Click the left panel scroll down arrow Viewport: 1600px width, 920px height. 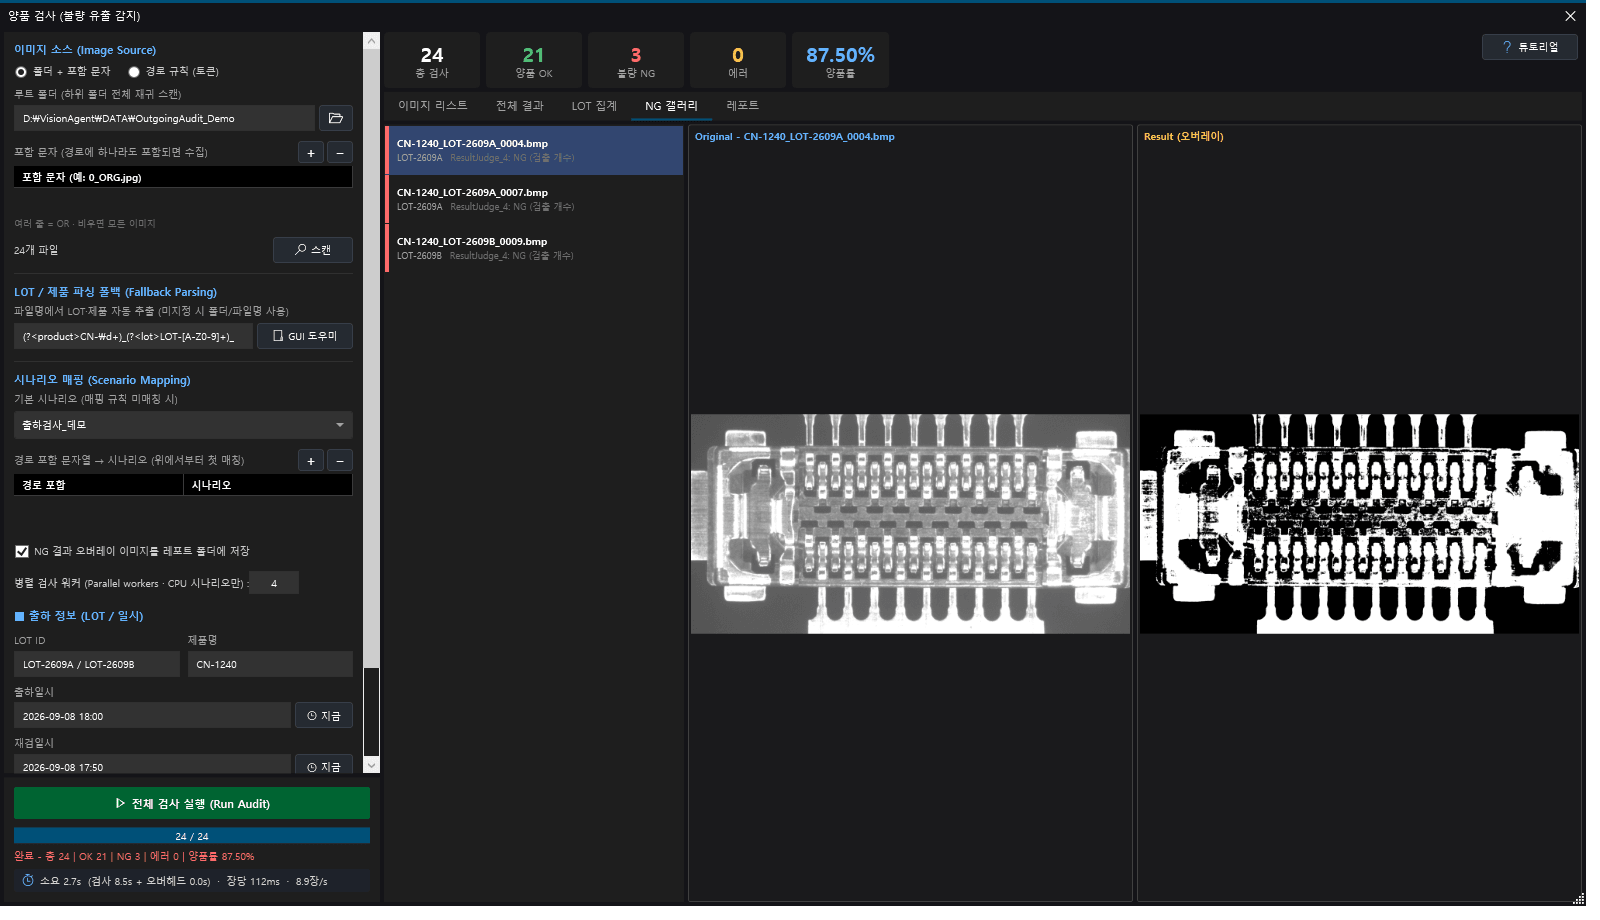[371, 765]
